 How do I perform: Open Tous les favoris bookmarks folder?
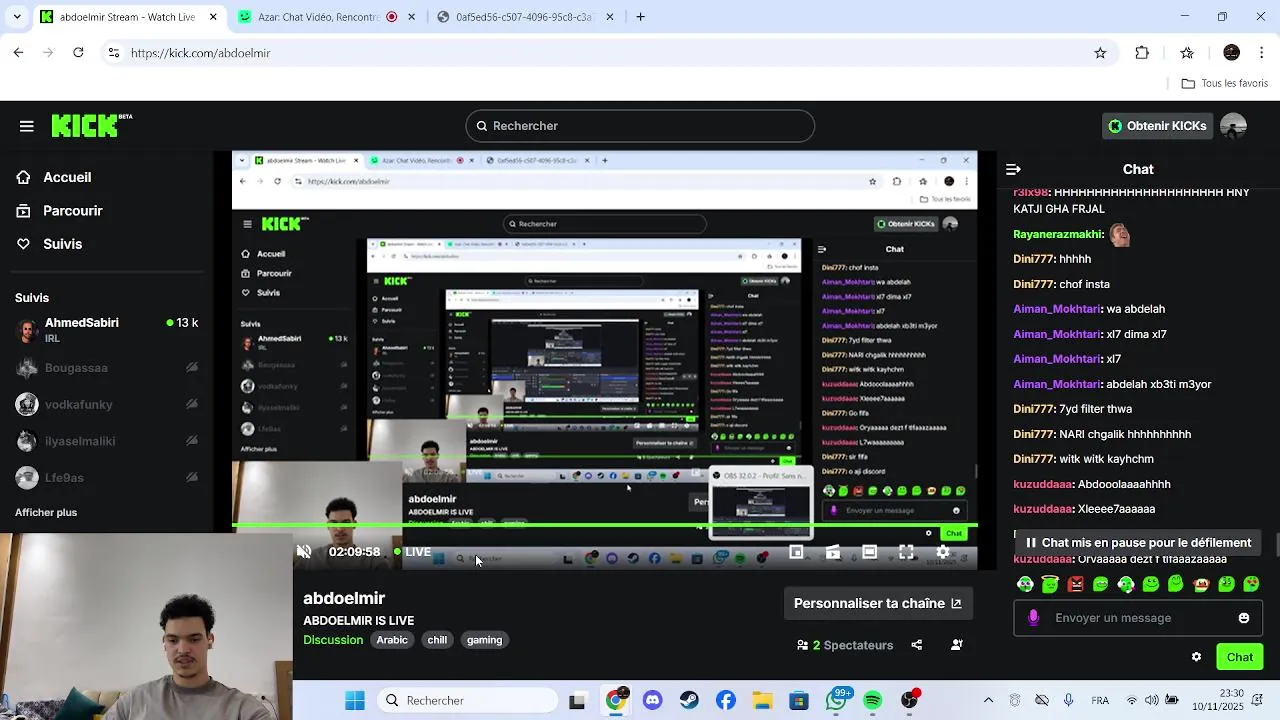click(x=1224, y=84)
